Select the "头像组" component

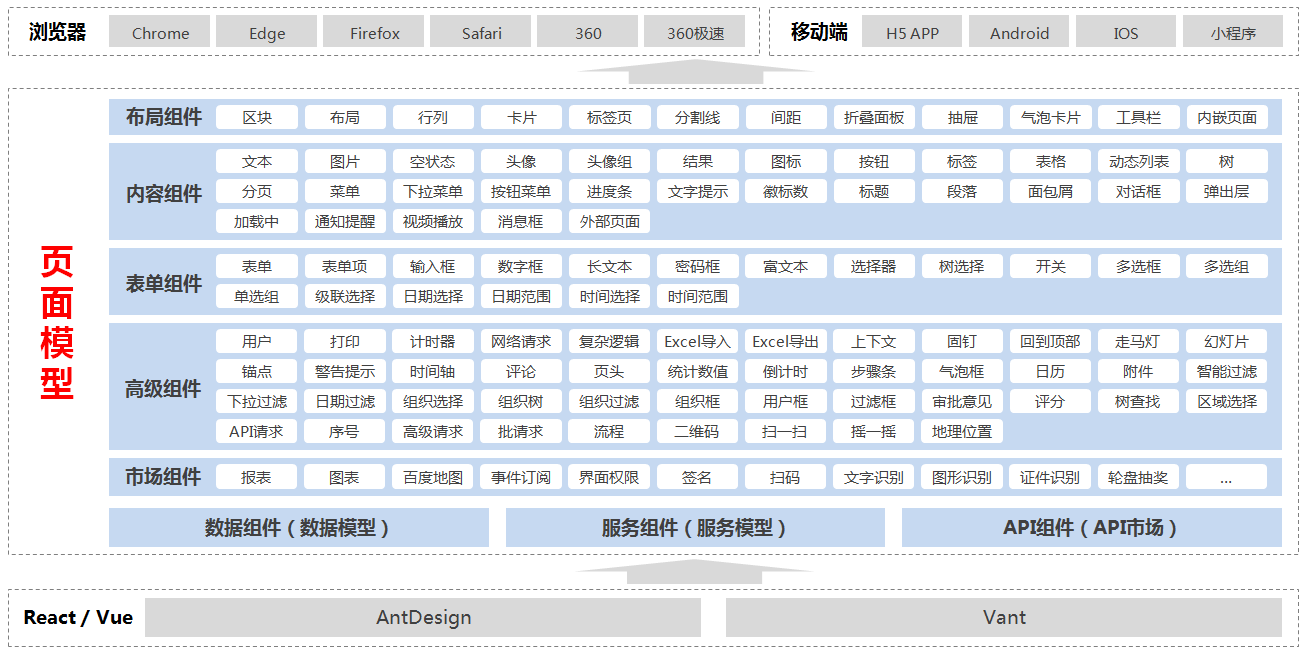(609, 161)
